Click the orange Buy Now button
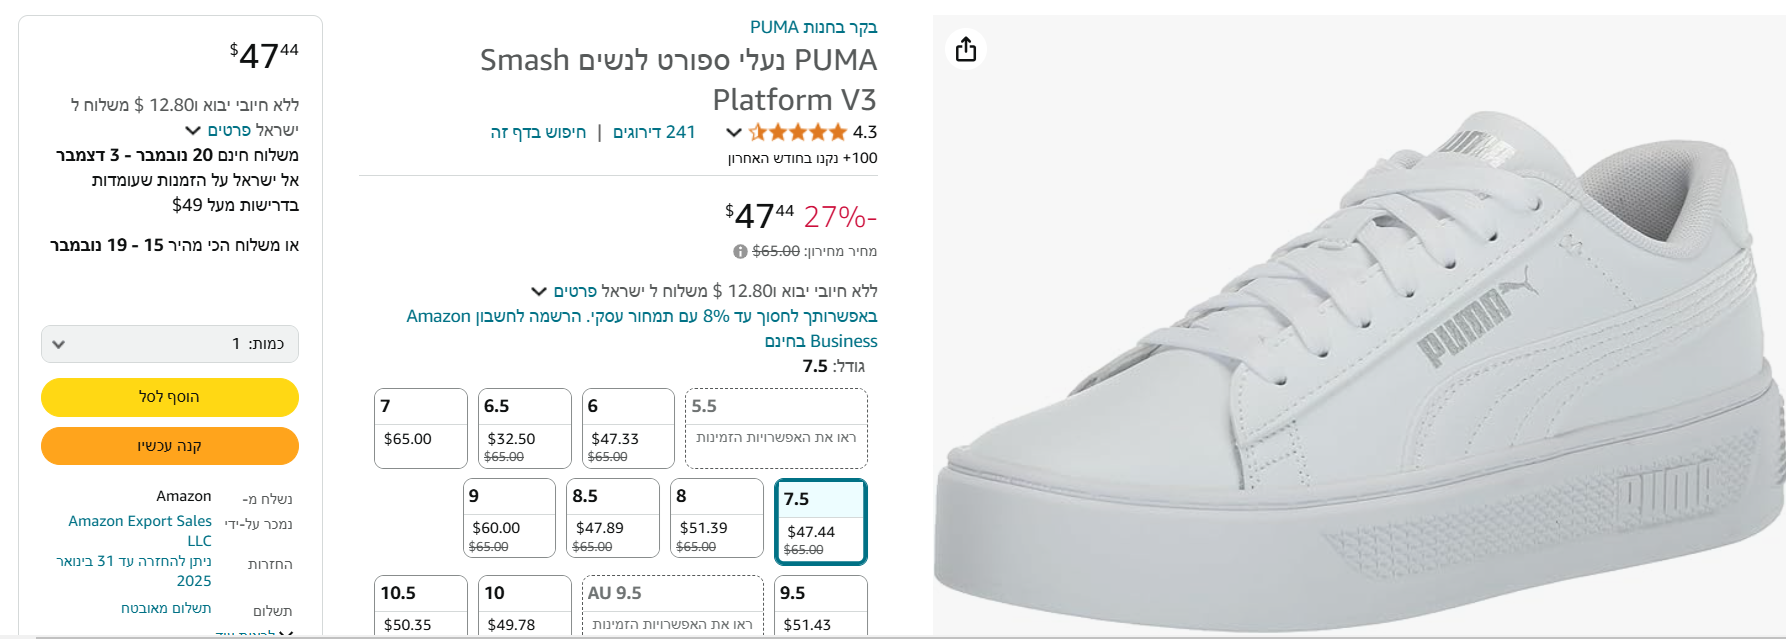The image size is (1786, 639). point(170,446)
